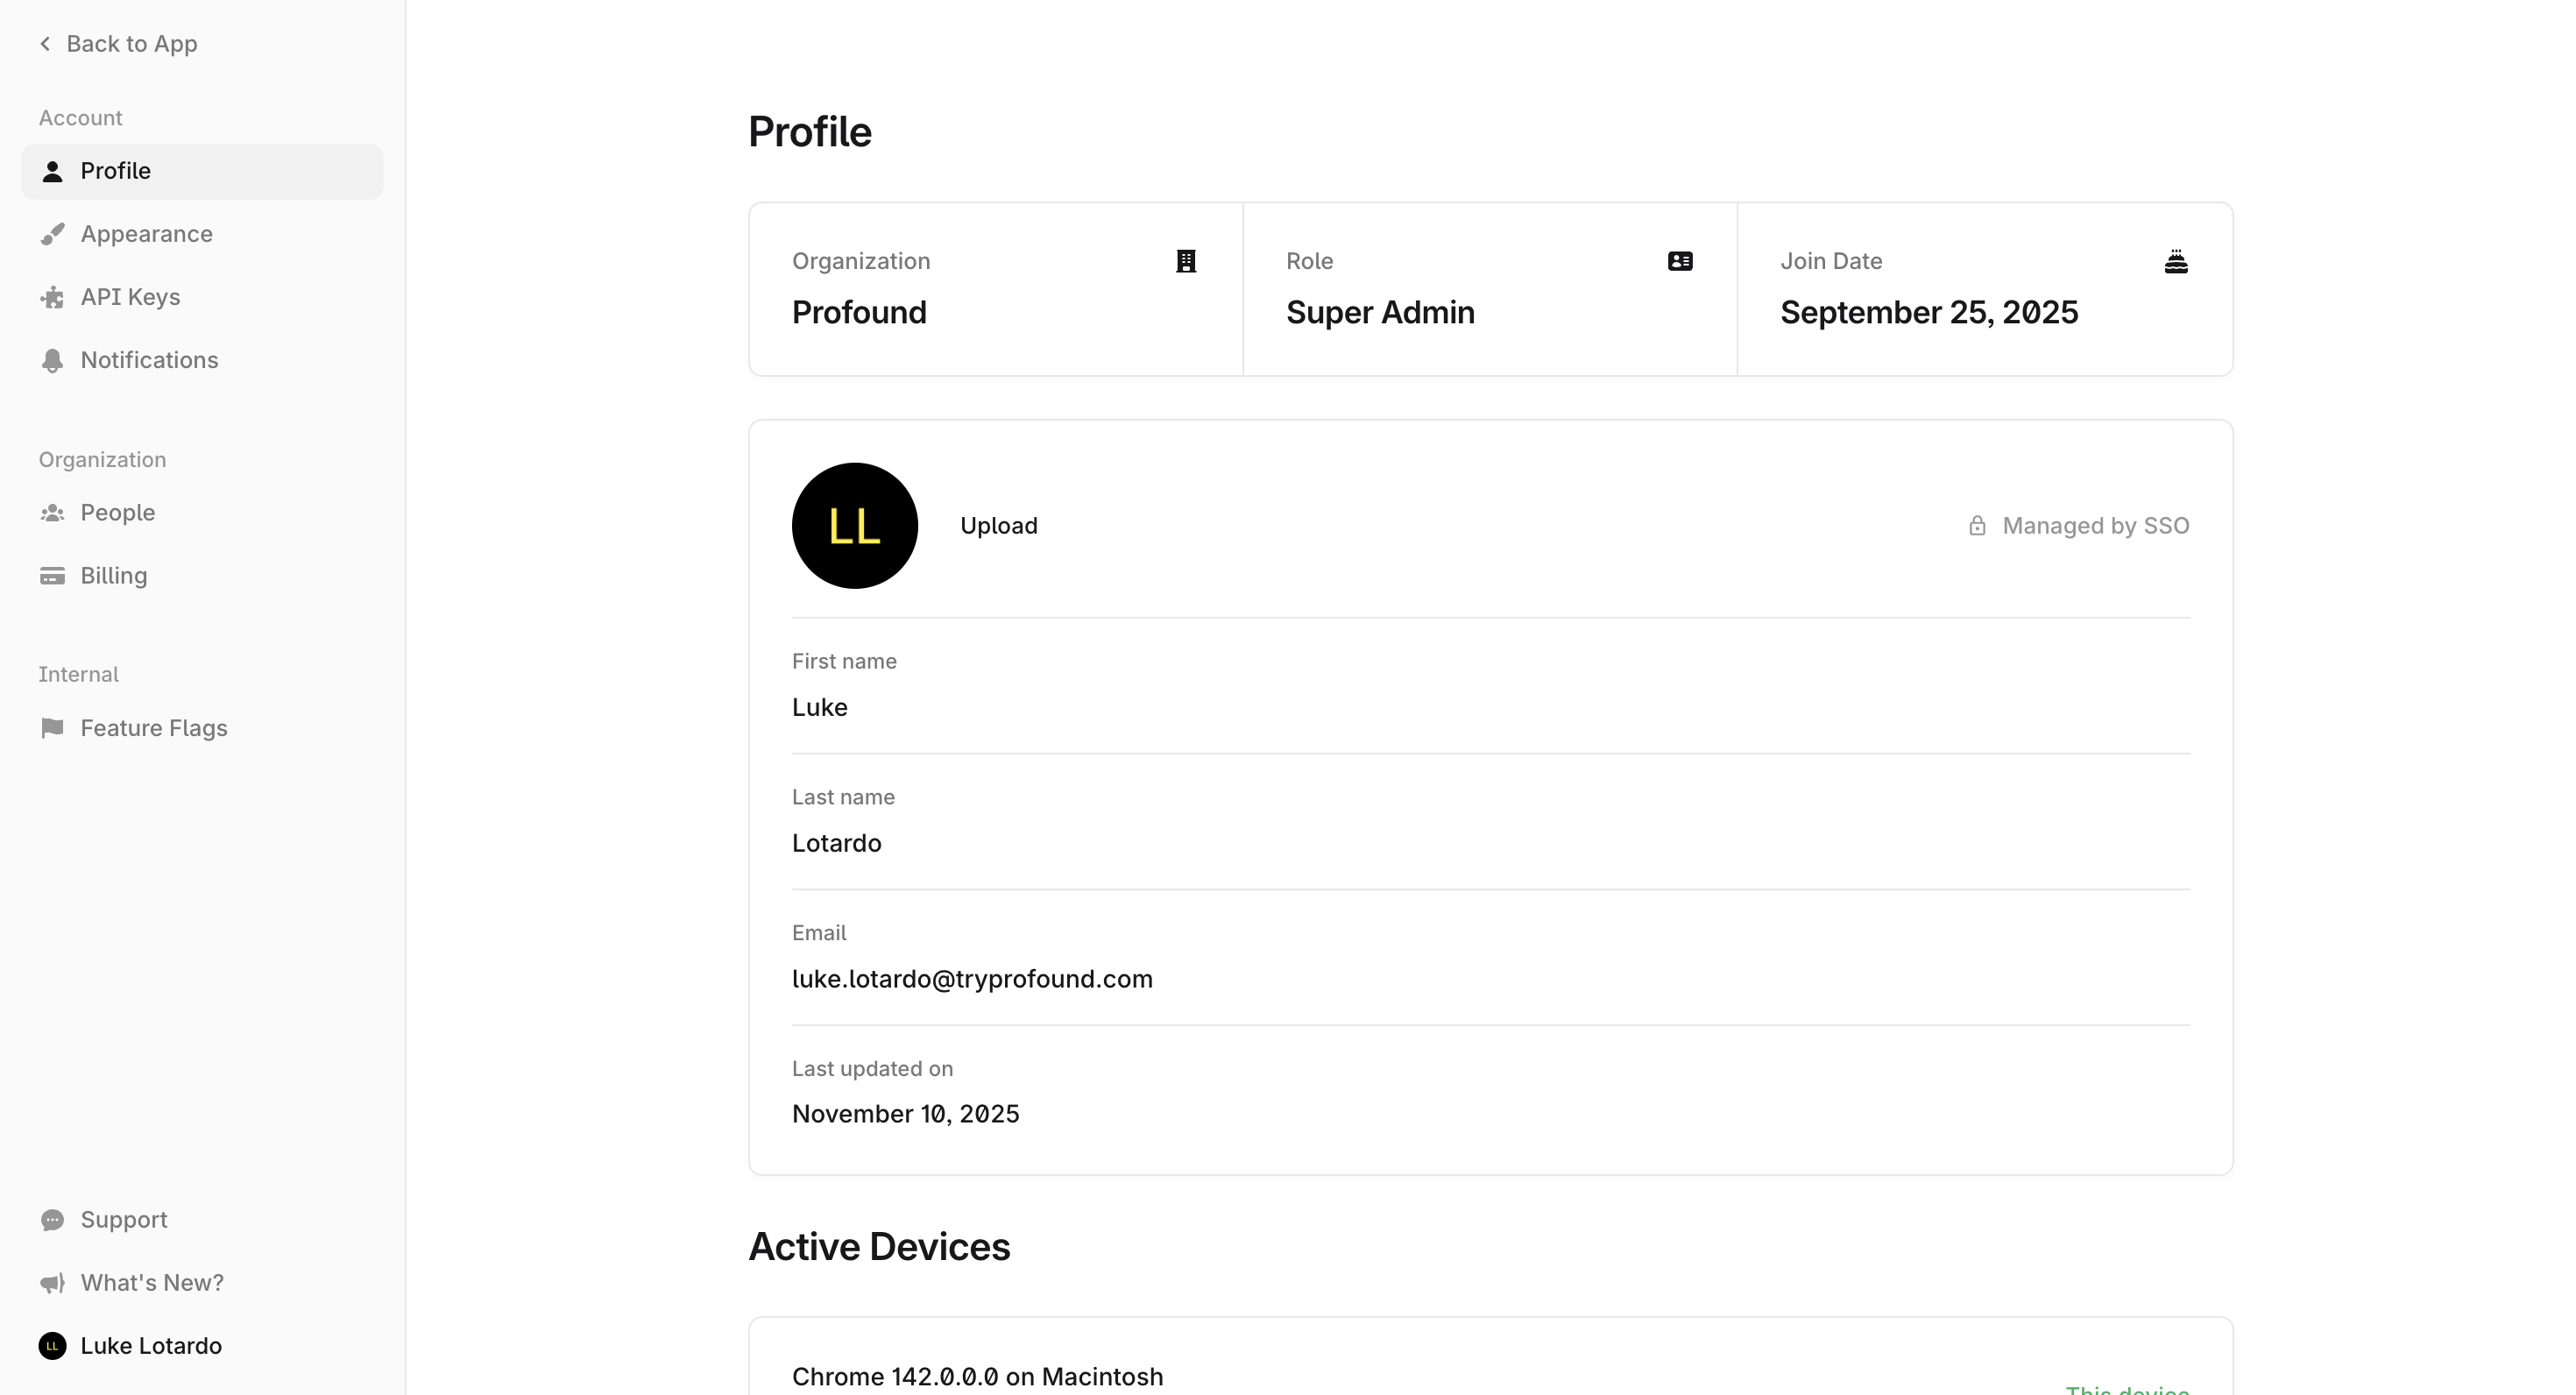Click the API Keys puzzle icon
Viewport: 2576px width, 1395px height.
click(x=52, y=297)
